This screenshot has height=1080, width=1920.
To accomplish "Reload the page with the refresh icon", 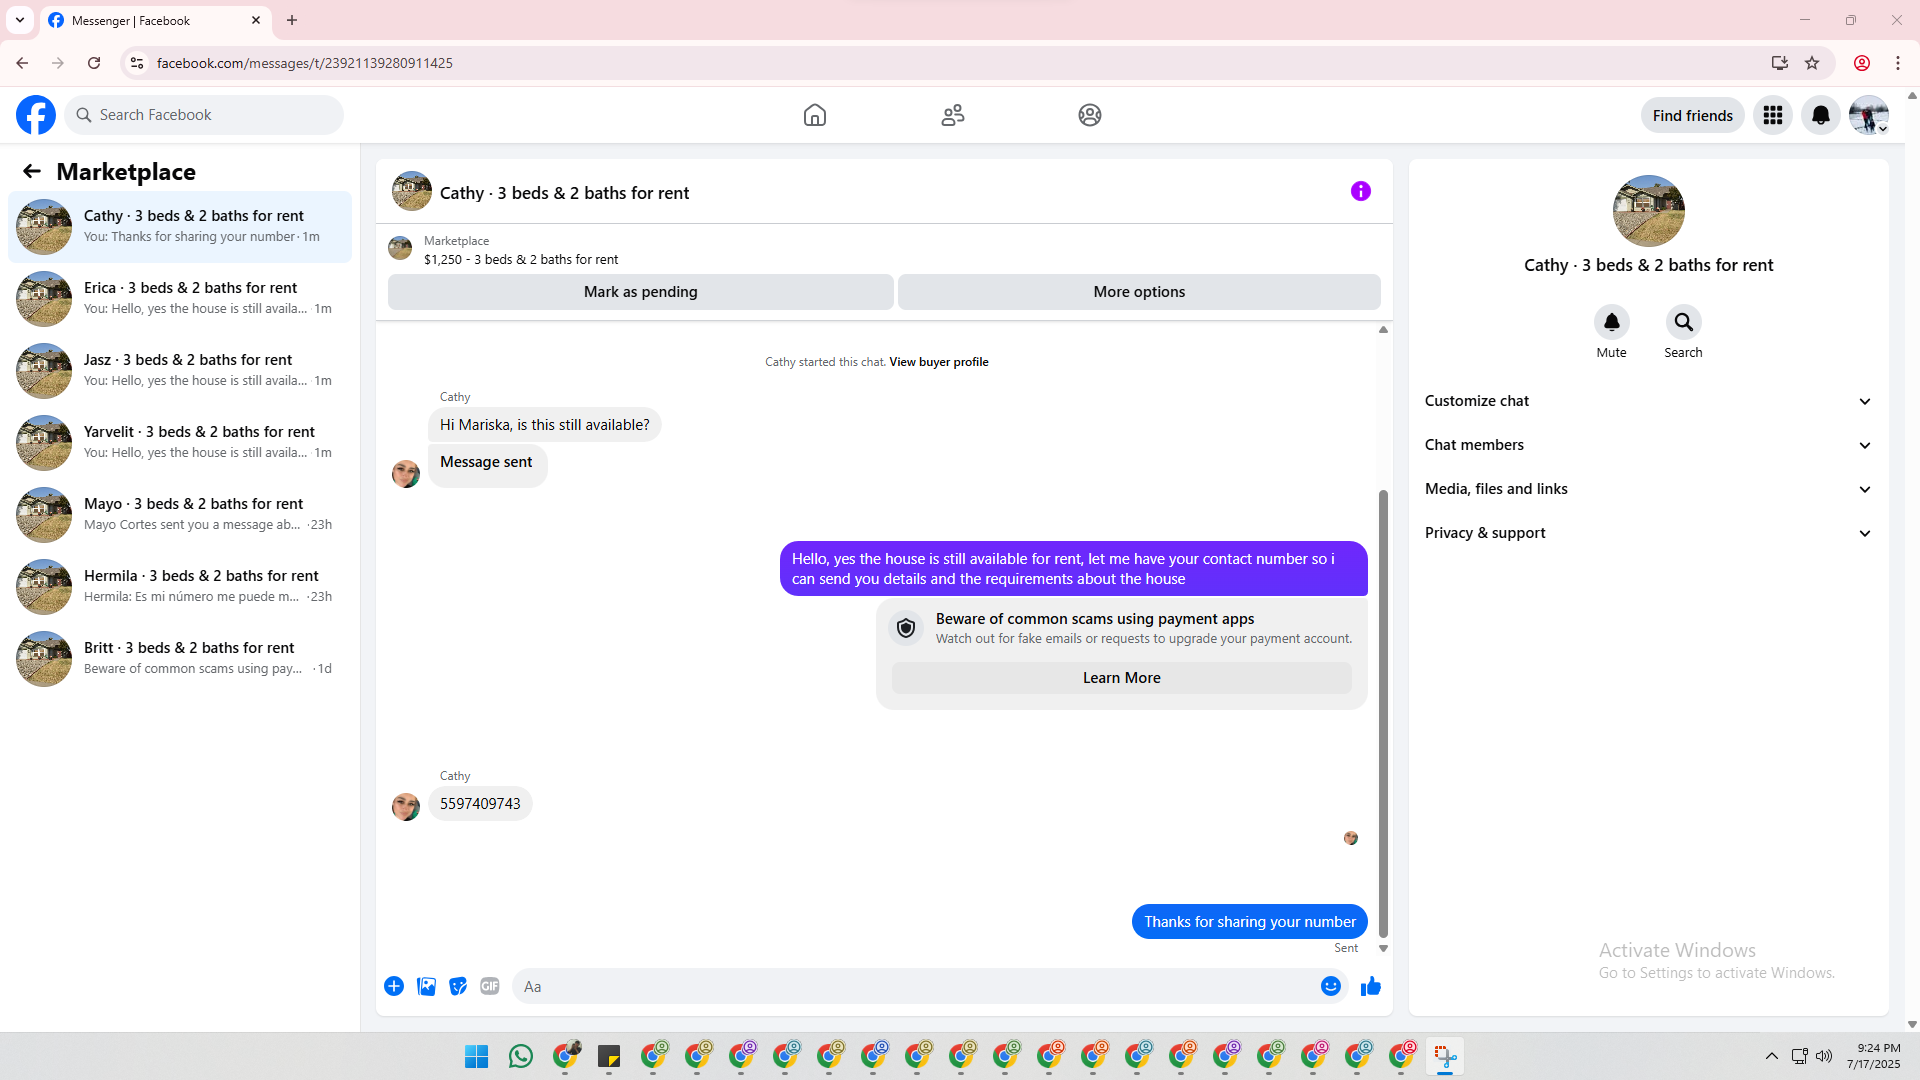I will tap(94, 63).
